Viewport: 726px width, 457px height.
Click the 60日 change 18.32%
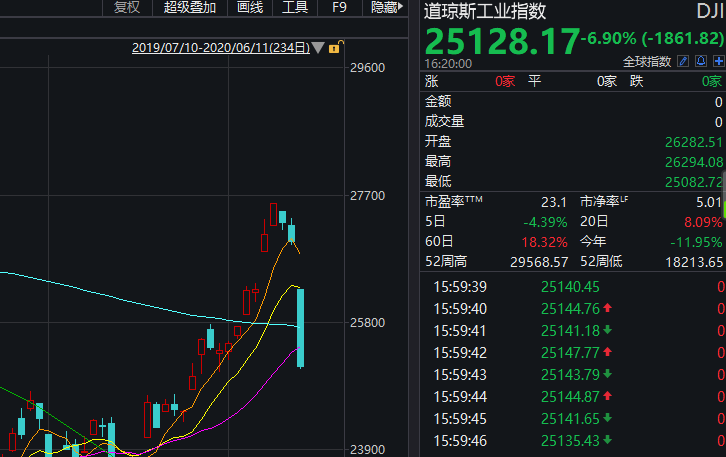[544, 242]
